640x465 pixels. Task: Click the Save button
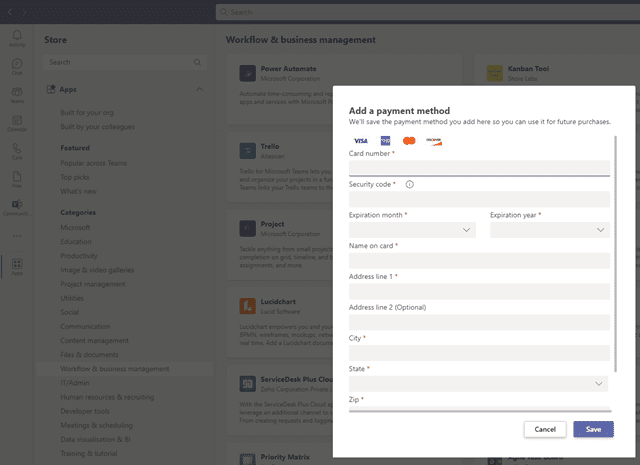(593, 429)
